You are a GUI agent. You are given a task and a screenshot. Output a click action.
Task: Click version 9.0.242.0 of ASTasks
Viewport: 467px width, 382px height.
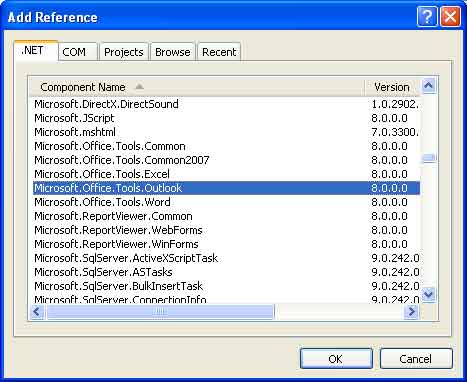395,272
